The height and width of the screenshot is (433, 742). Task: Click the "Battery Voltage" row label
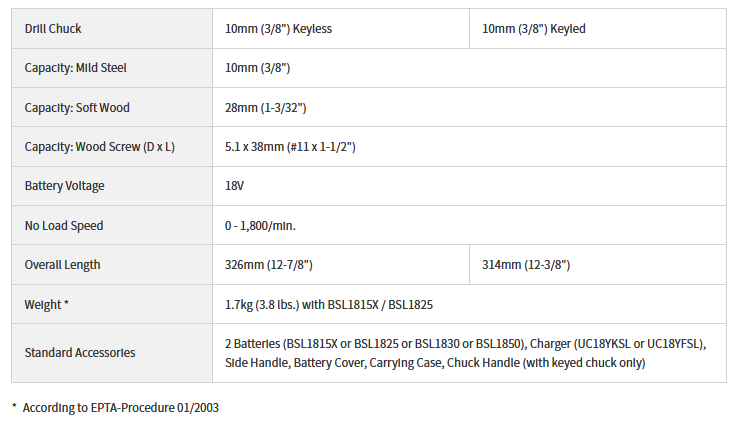click(64, 186)
